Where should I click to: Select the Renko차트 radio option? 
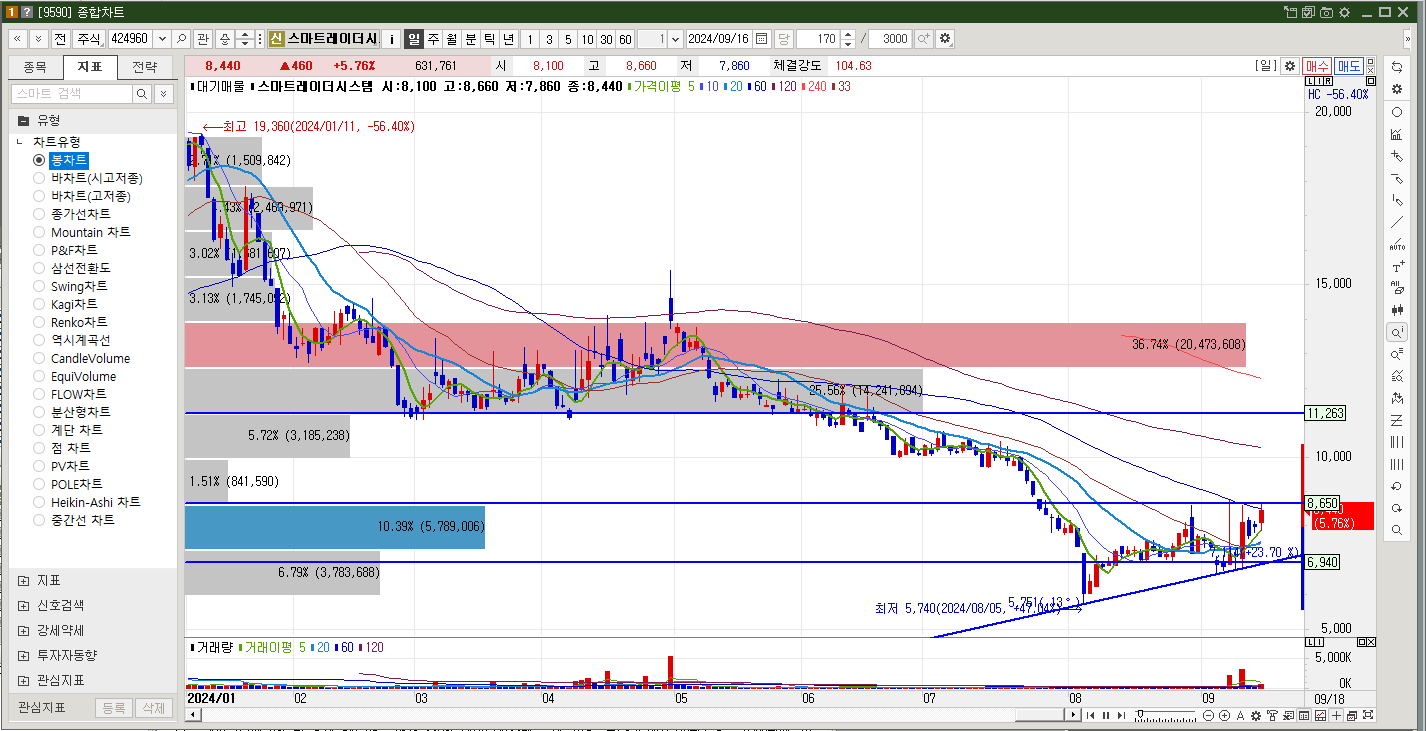[x=39, y=322]
